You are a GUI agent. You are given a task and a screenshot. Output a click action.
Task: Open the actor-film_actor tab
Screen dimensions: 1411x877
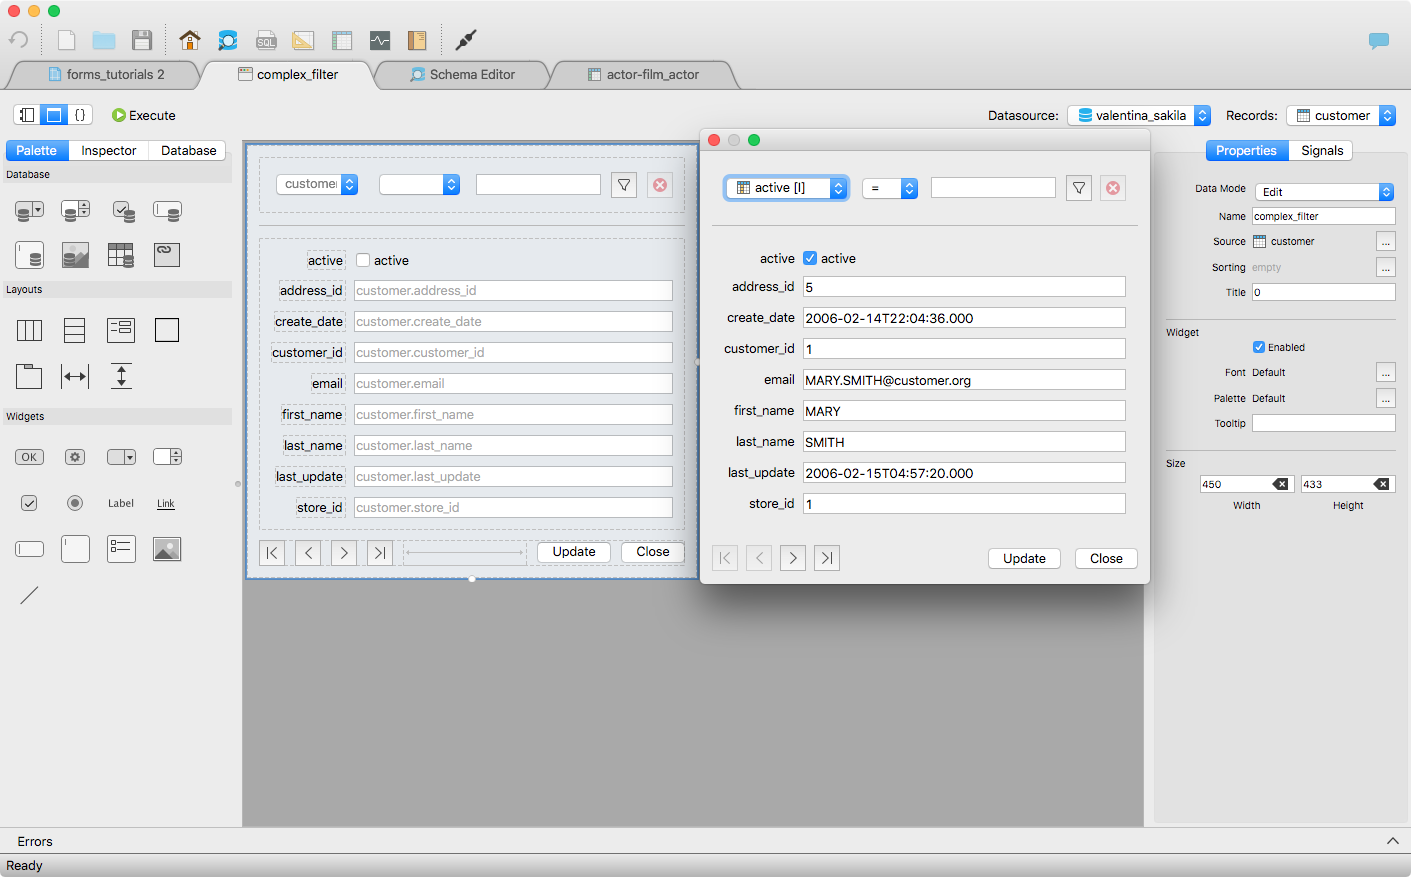point(644,74)
